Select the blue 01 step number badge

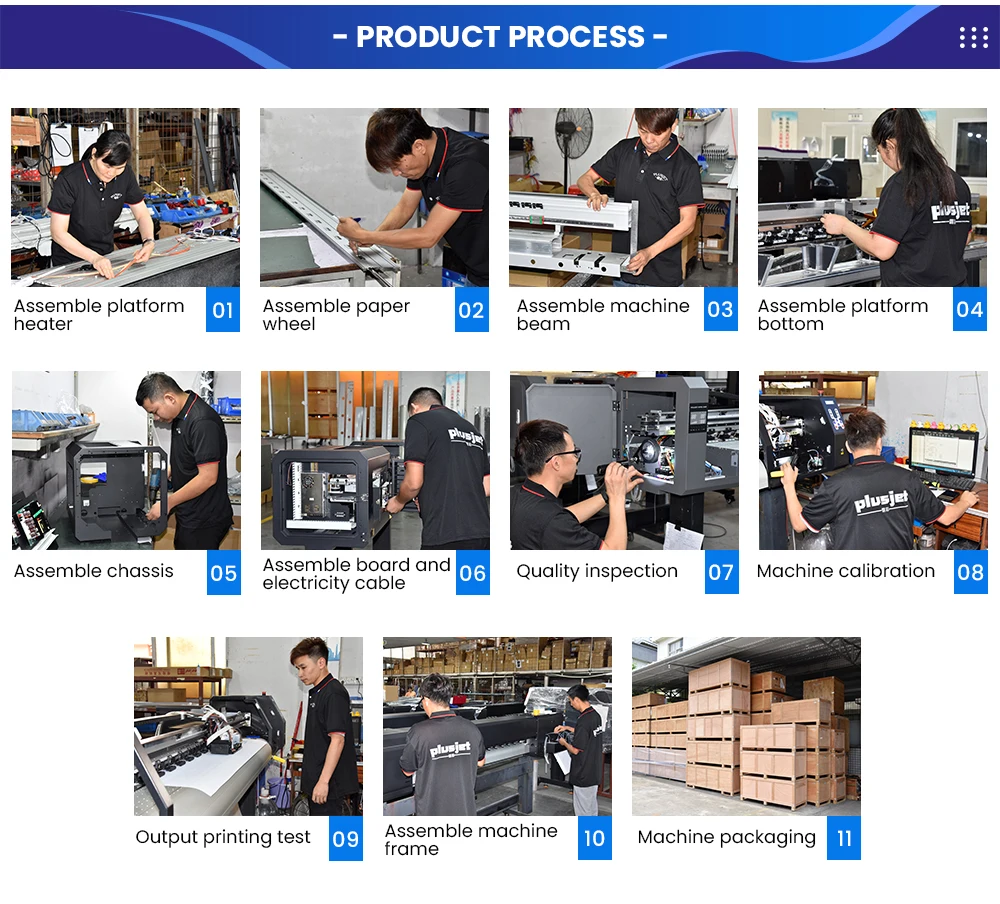point(223,309)
